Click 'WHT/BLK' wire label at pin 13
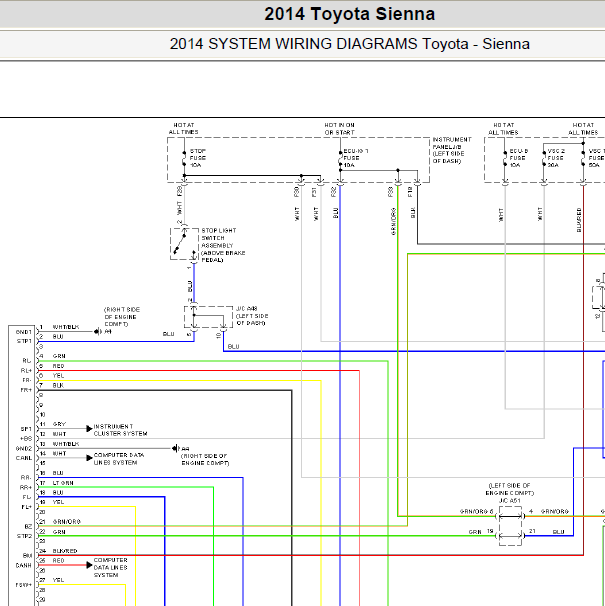This screenshot has width=605, height=606. tap(66, 444)
